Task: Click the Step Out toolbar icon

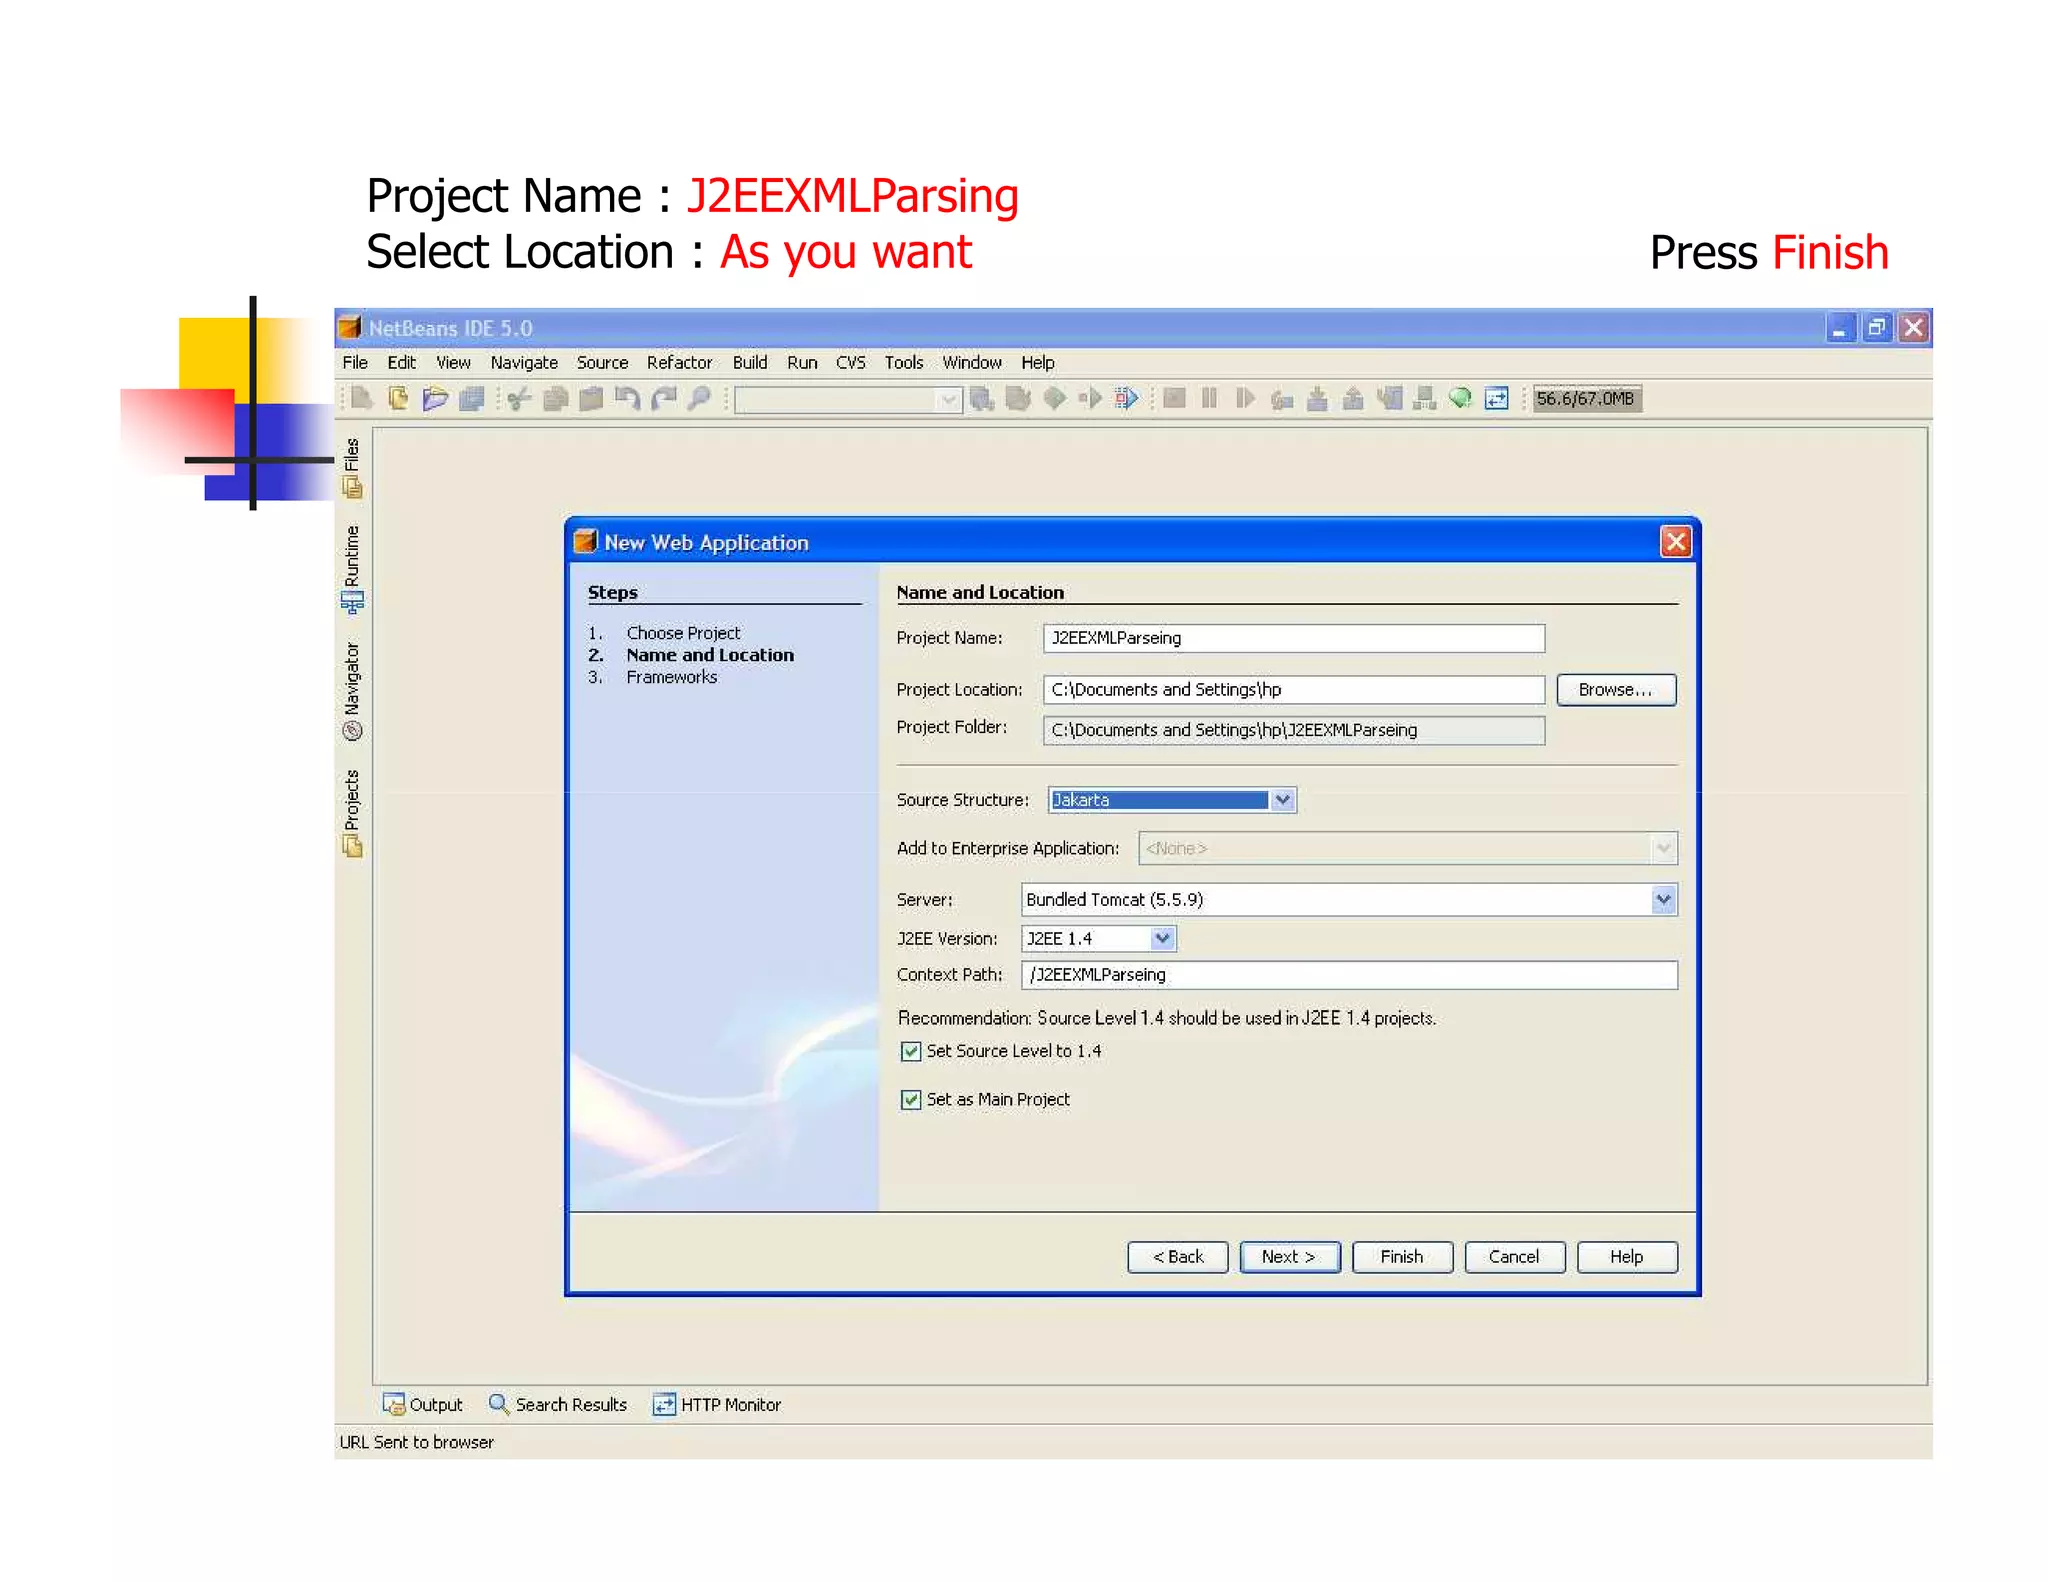Action: click(1353, 399)
